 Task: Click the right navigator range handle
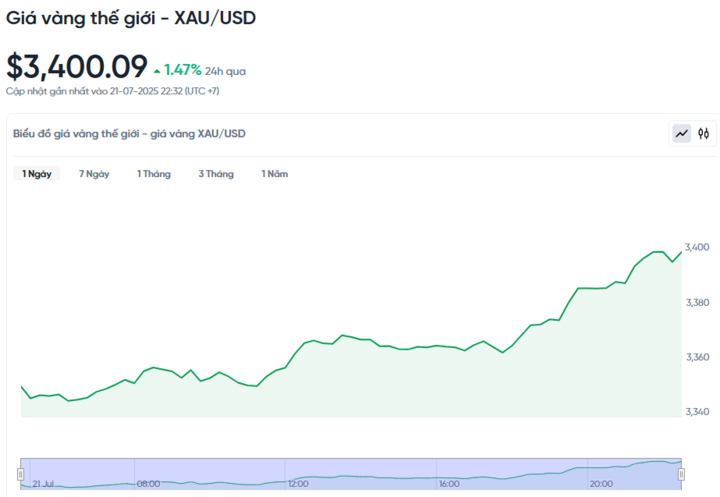tap(681, 473)
